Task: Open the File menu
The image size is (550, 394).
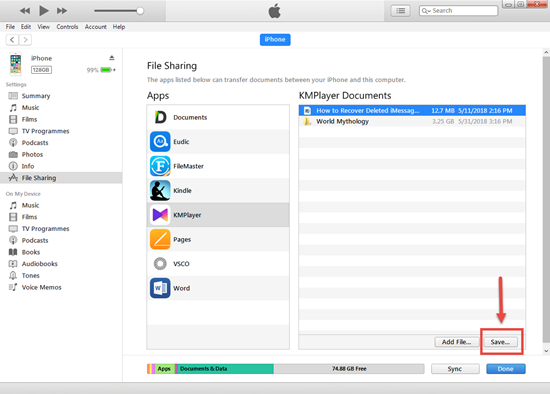Action: tap(10, 27)
